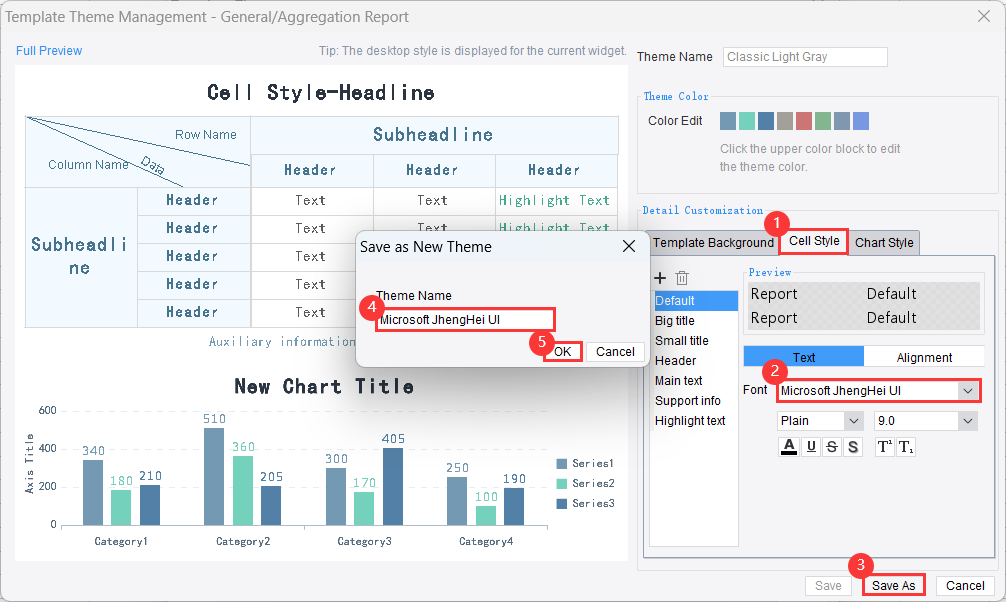Select Highlight text in cell style list
Viewport: 1006px width, 602px height.
tap(696, 420)
